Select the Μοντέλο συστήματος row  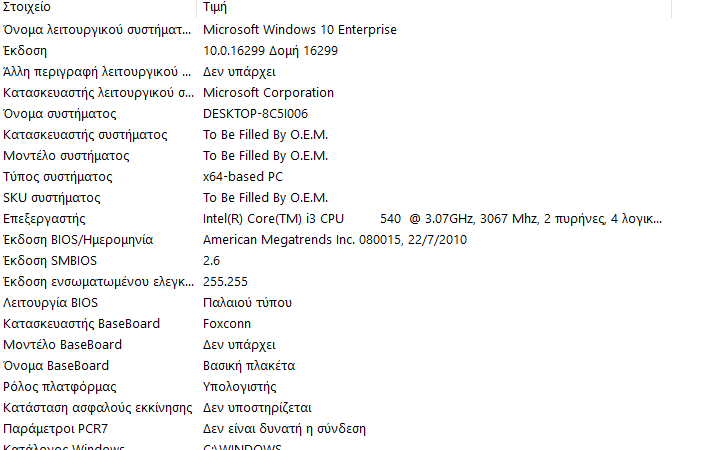tap(335, 156)
